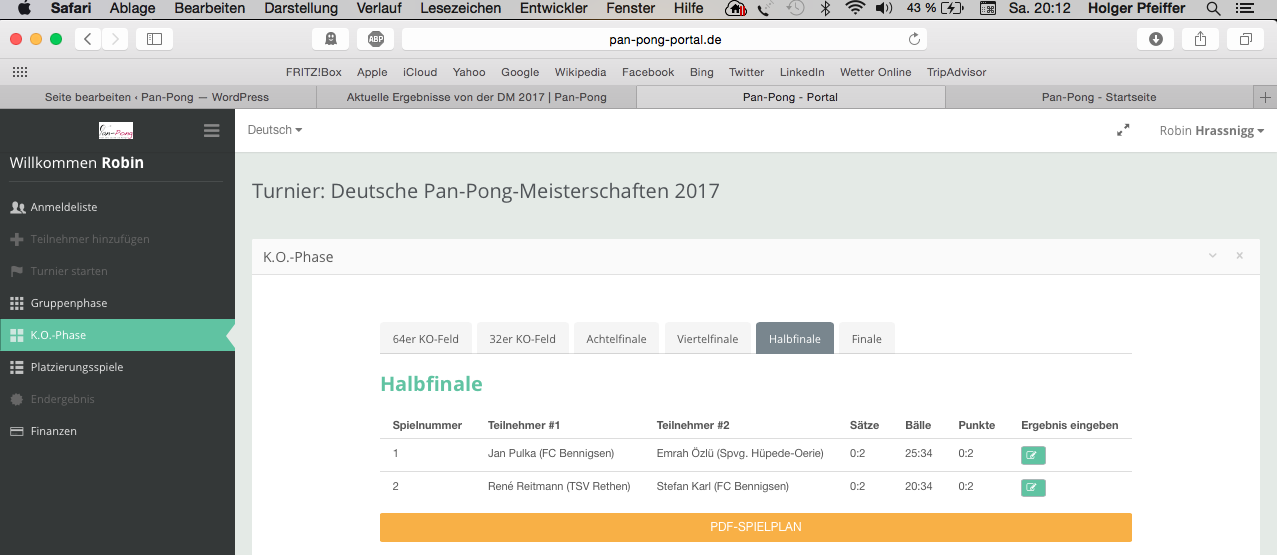Image resolution: width=1277 pixels, height=555 pixels.
Task: Toggle the sidebar hamburger menu icon
Action: 211,130
